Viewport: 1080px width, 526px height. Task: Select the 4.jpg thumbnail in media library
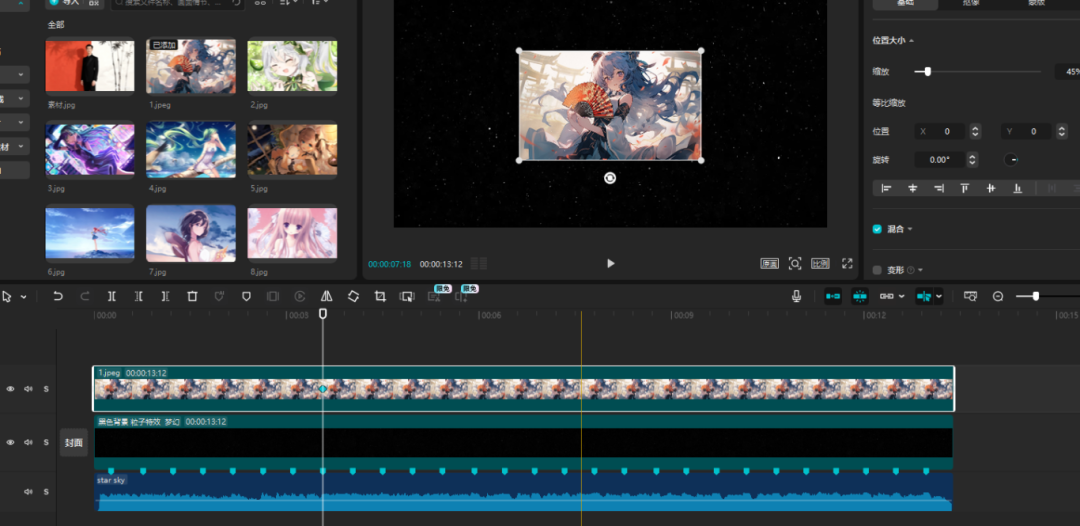[x=191, y=150]
